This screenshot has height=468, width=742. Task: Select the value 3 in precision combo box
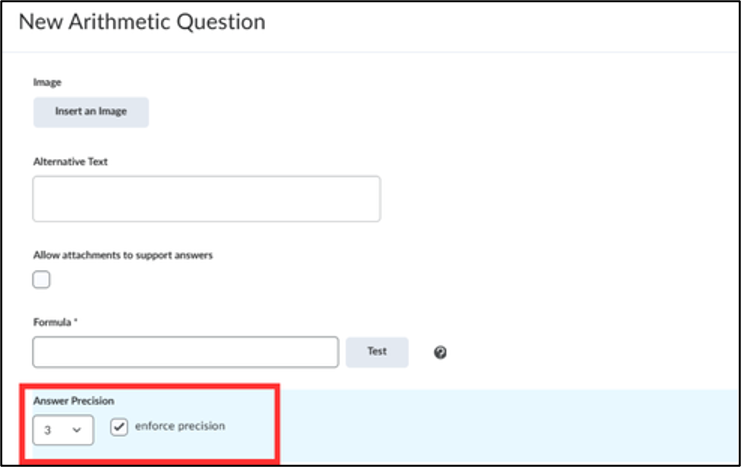(47, 430)
